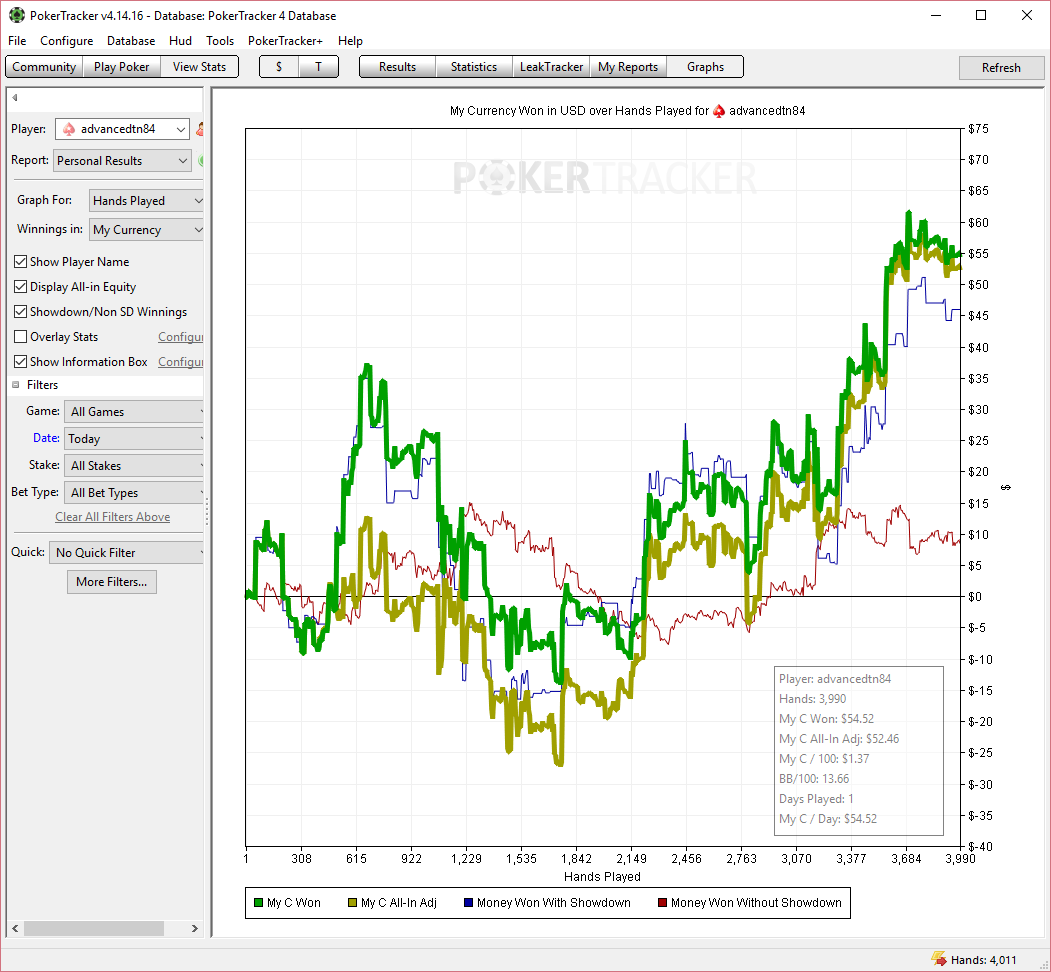The height and width of the screenshot is (972, 1051).
Task: Open the Winnings in dropdown
Action: coord(146,230)
